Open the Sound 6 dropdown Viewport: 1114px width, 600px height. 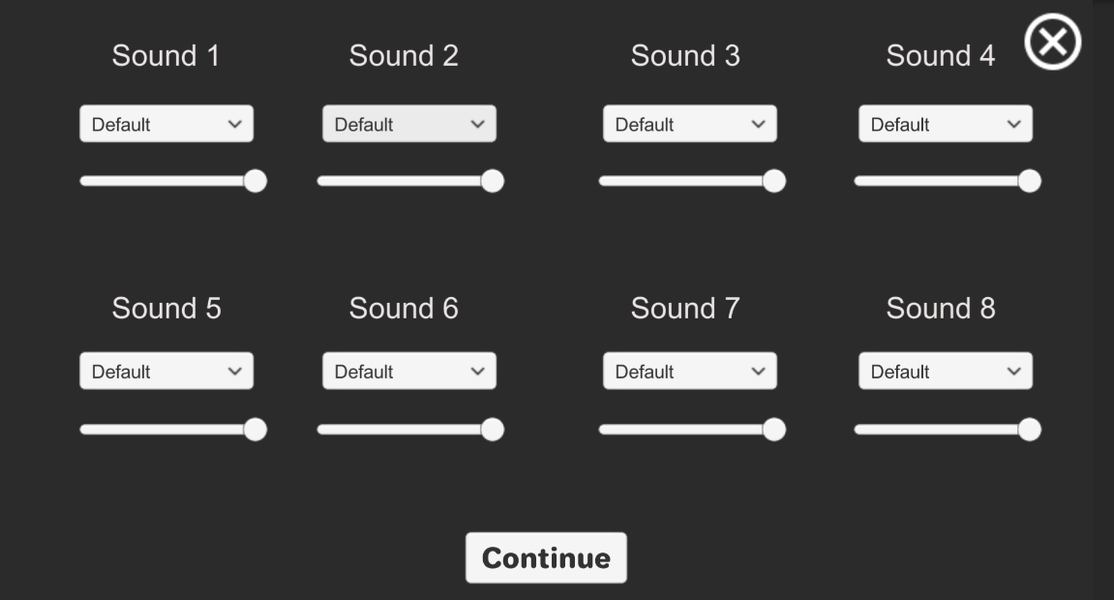[x=408, y=370]
